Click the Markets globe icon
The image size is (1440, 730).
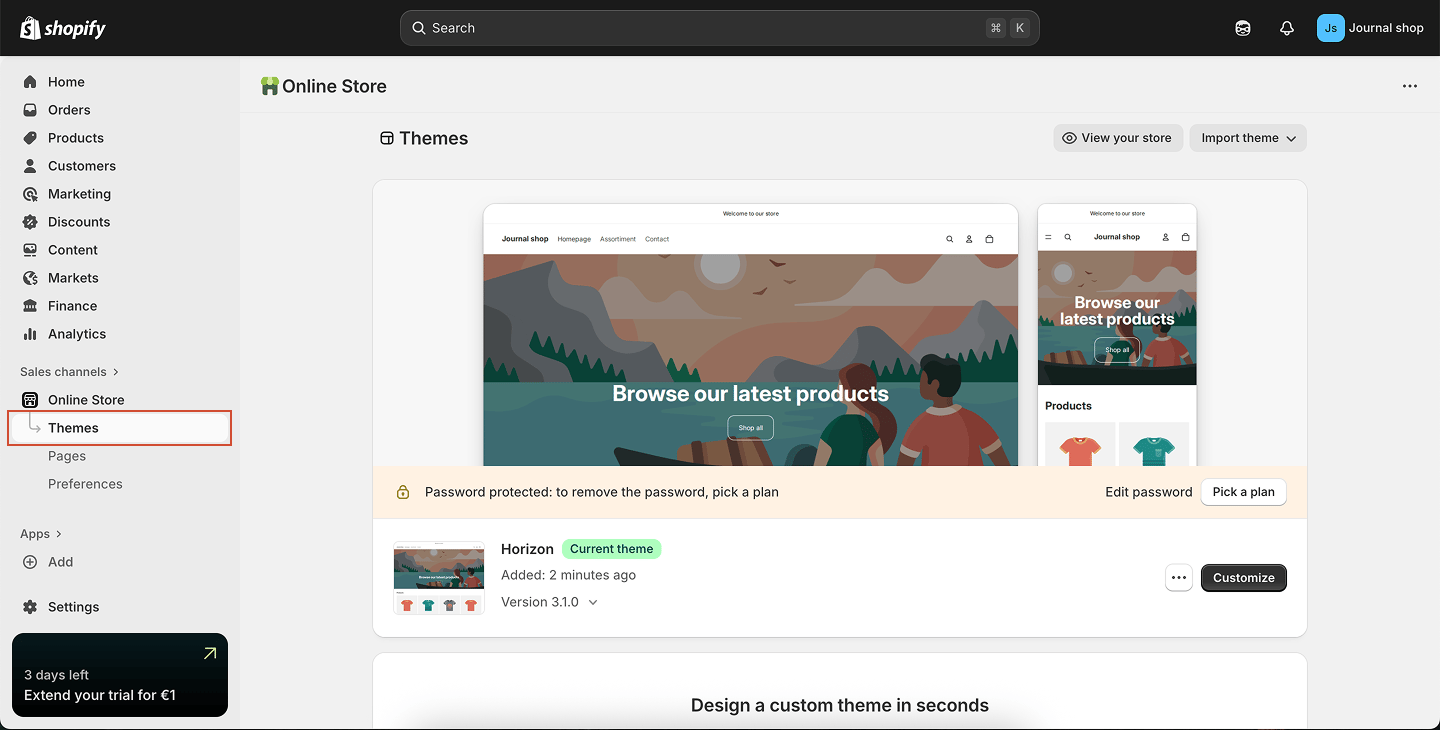tap(30, 278)
